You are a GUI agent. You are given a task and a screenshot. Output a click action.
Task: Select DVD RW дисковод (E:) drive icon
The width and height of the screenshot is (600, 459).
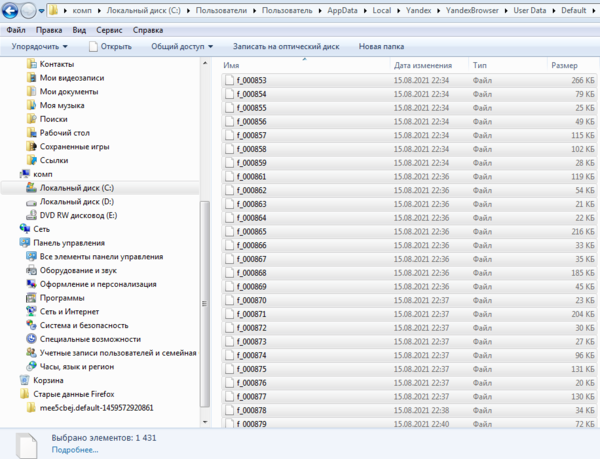[x=31, y=215]
